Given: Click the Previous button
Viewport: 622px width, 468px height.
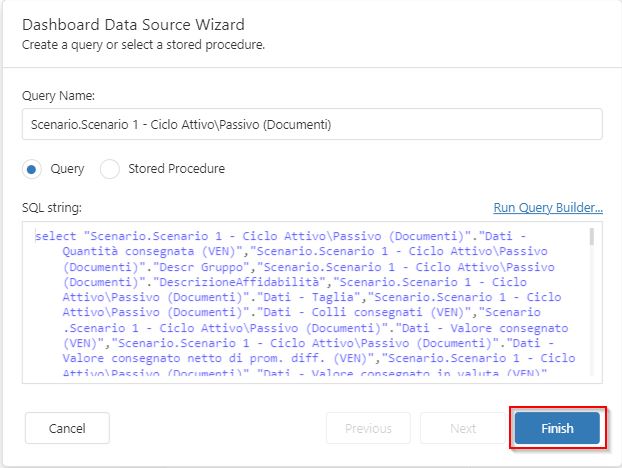Looking at the screenshot, I should (x=368, y=428).
